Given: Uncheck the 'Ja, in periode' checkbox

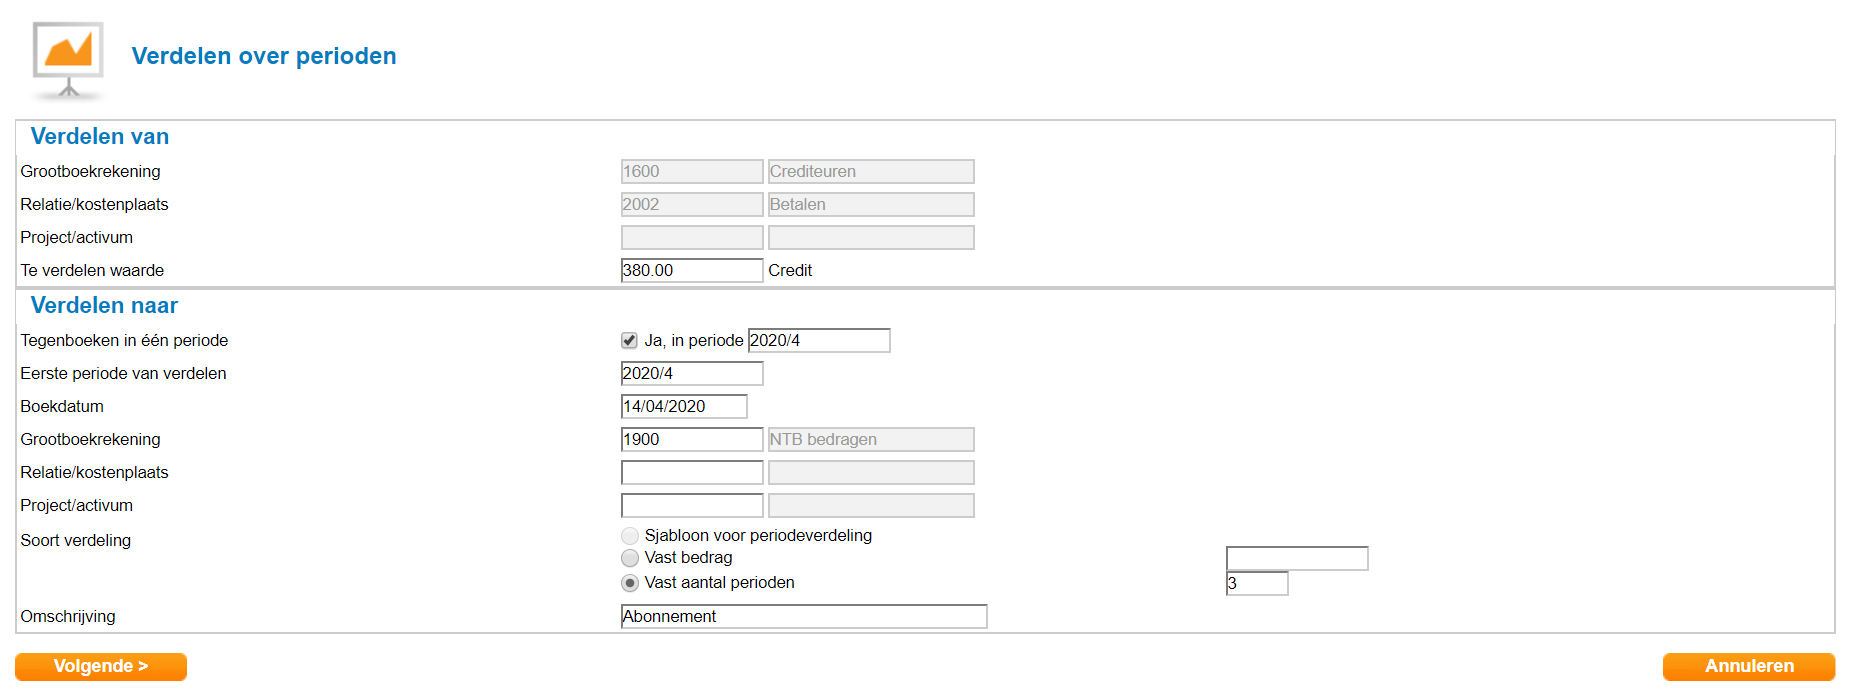Looking at the screenshot, I should [629, 341].
